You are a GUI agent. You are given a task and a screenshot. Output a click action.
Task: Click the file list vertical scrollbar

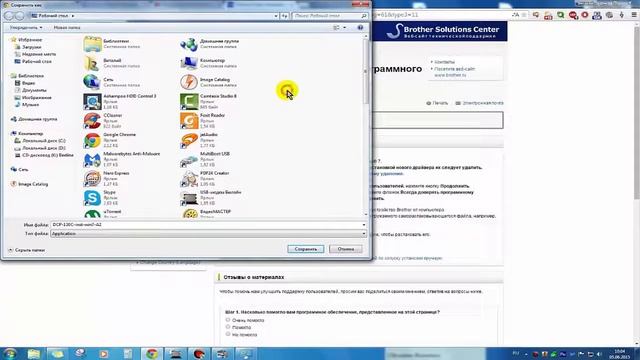366,125
